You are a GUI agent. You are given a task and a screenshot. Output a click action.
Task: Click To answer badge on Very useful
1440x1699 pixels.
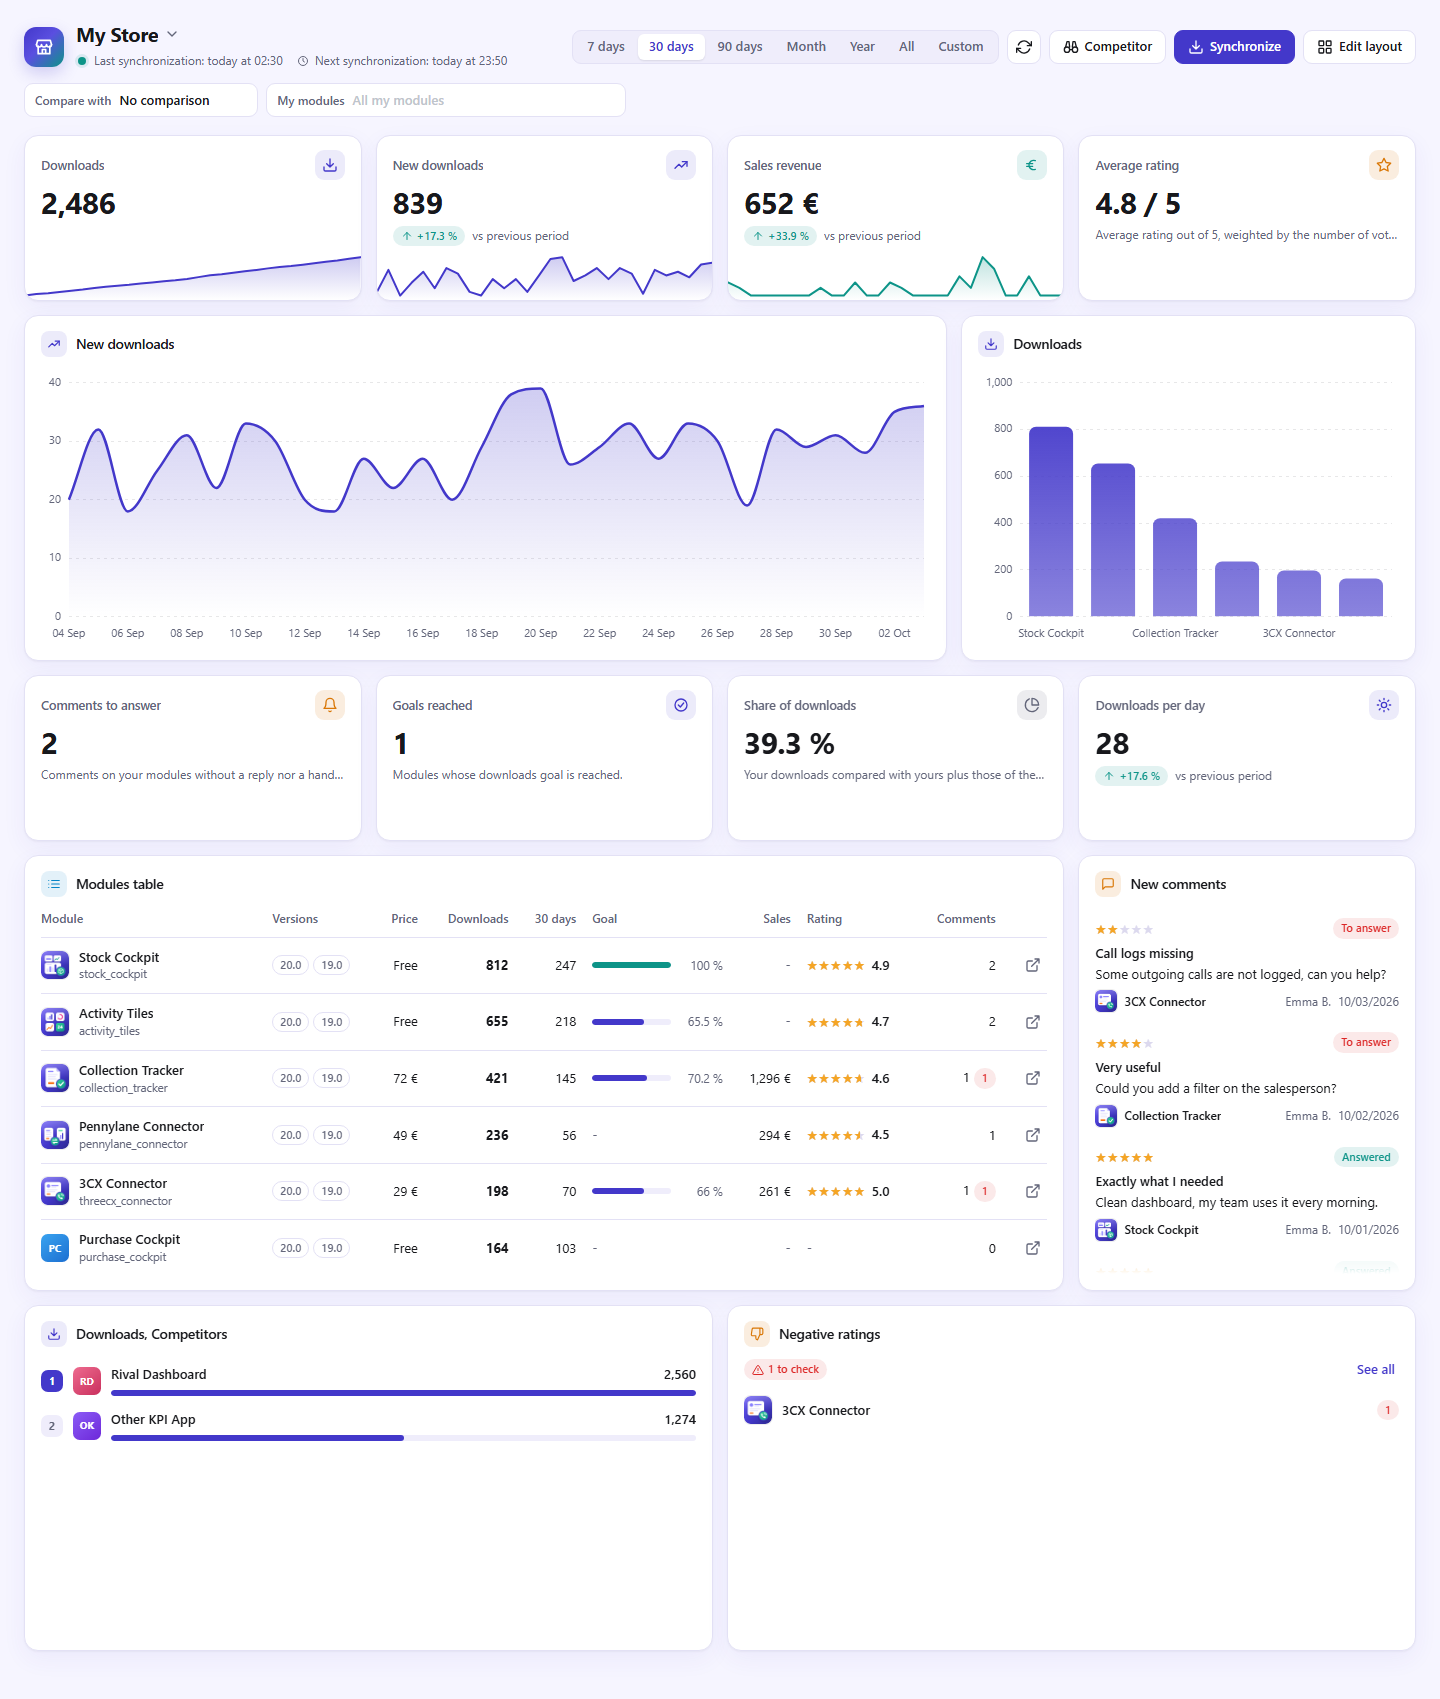1365,1042
